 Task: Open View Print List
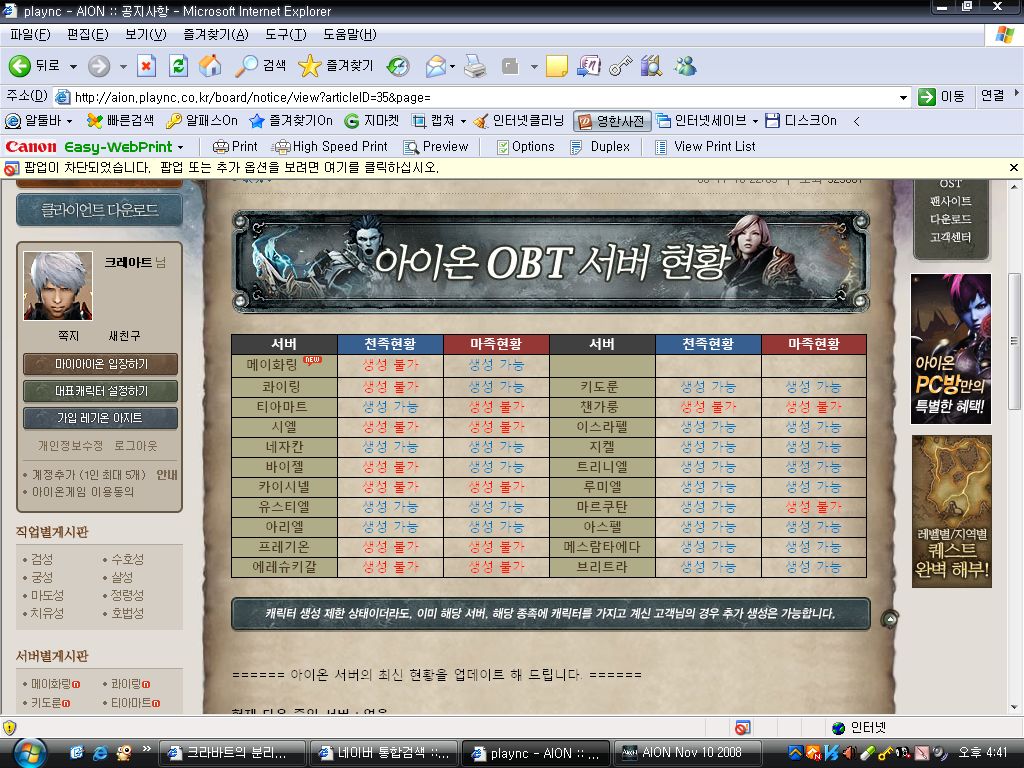click(x=705, y=146)
